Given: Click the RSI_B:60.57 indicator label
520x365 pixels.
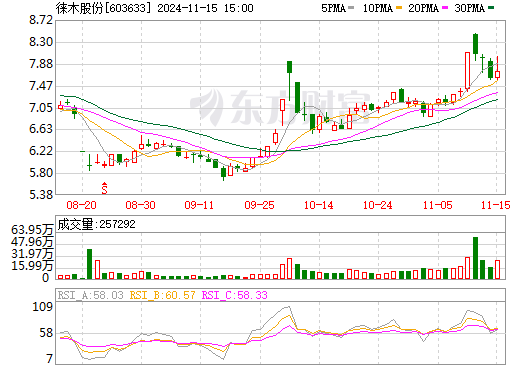Looking at the screenshot, I should 162,295.
